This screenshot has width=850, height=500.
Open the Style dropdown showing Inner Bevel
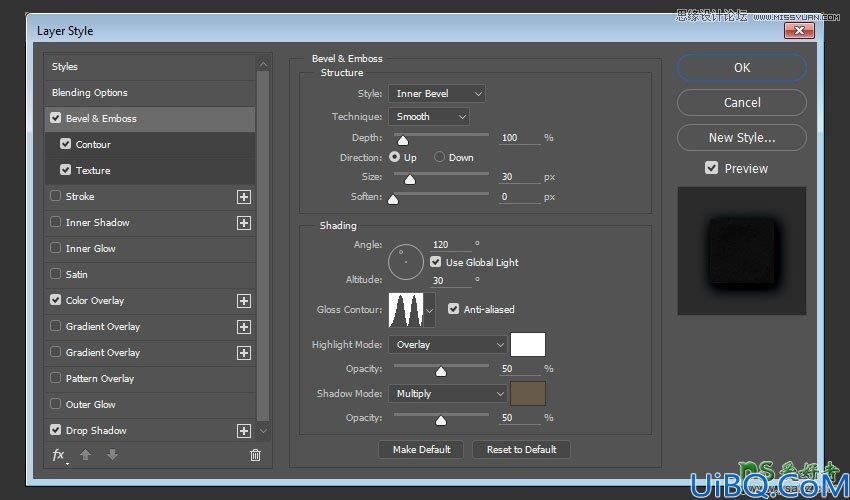[437, 94]
